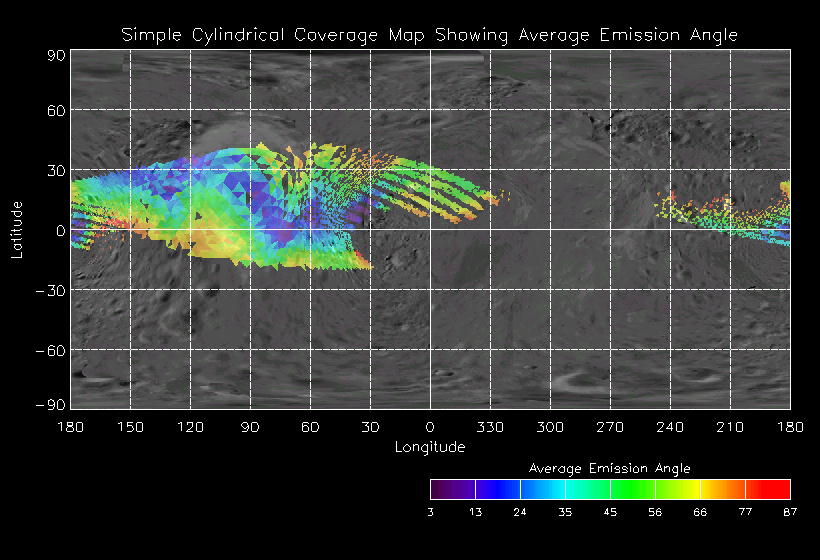Click the yellow-green legend segment 56–66
The width and height of the screenshot is (820, 560).
pos(678,489)
